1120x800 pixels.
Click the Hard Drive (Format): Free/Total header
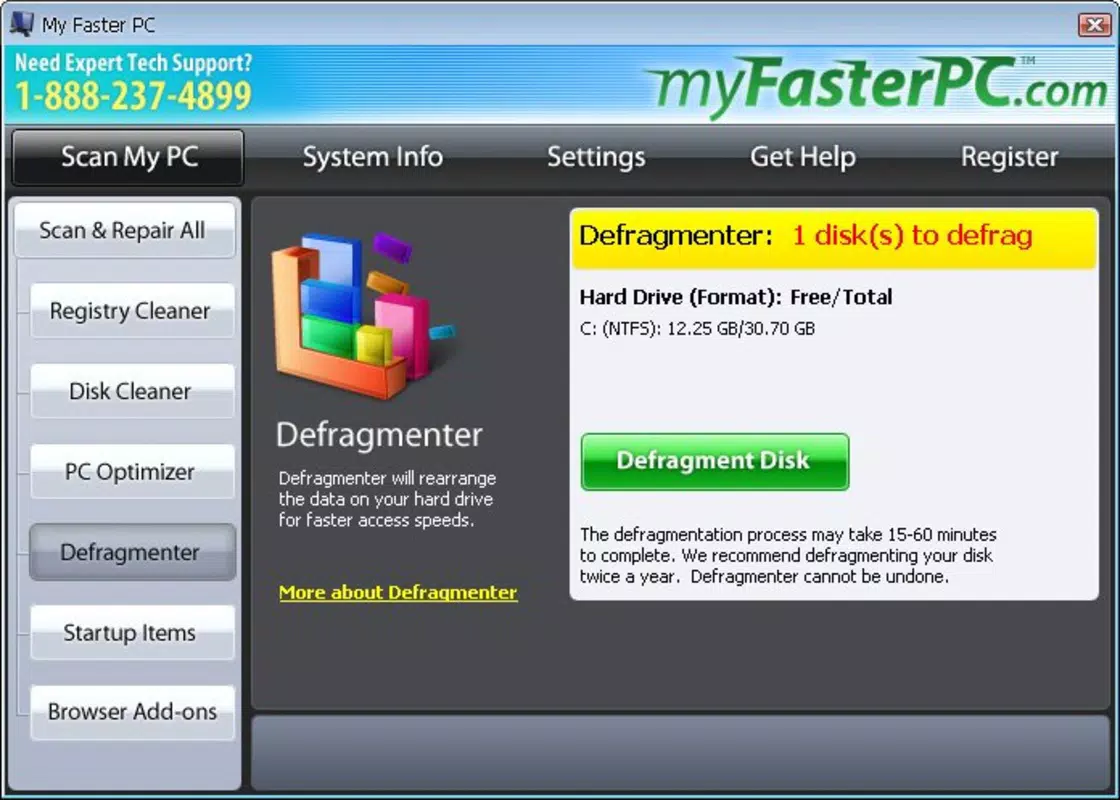point(736,297)
